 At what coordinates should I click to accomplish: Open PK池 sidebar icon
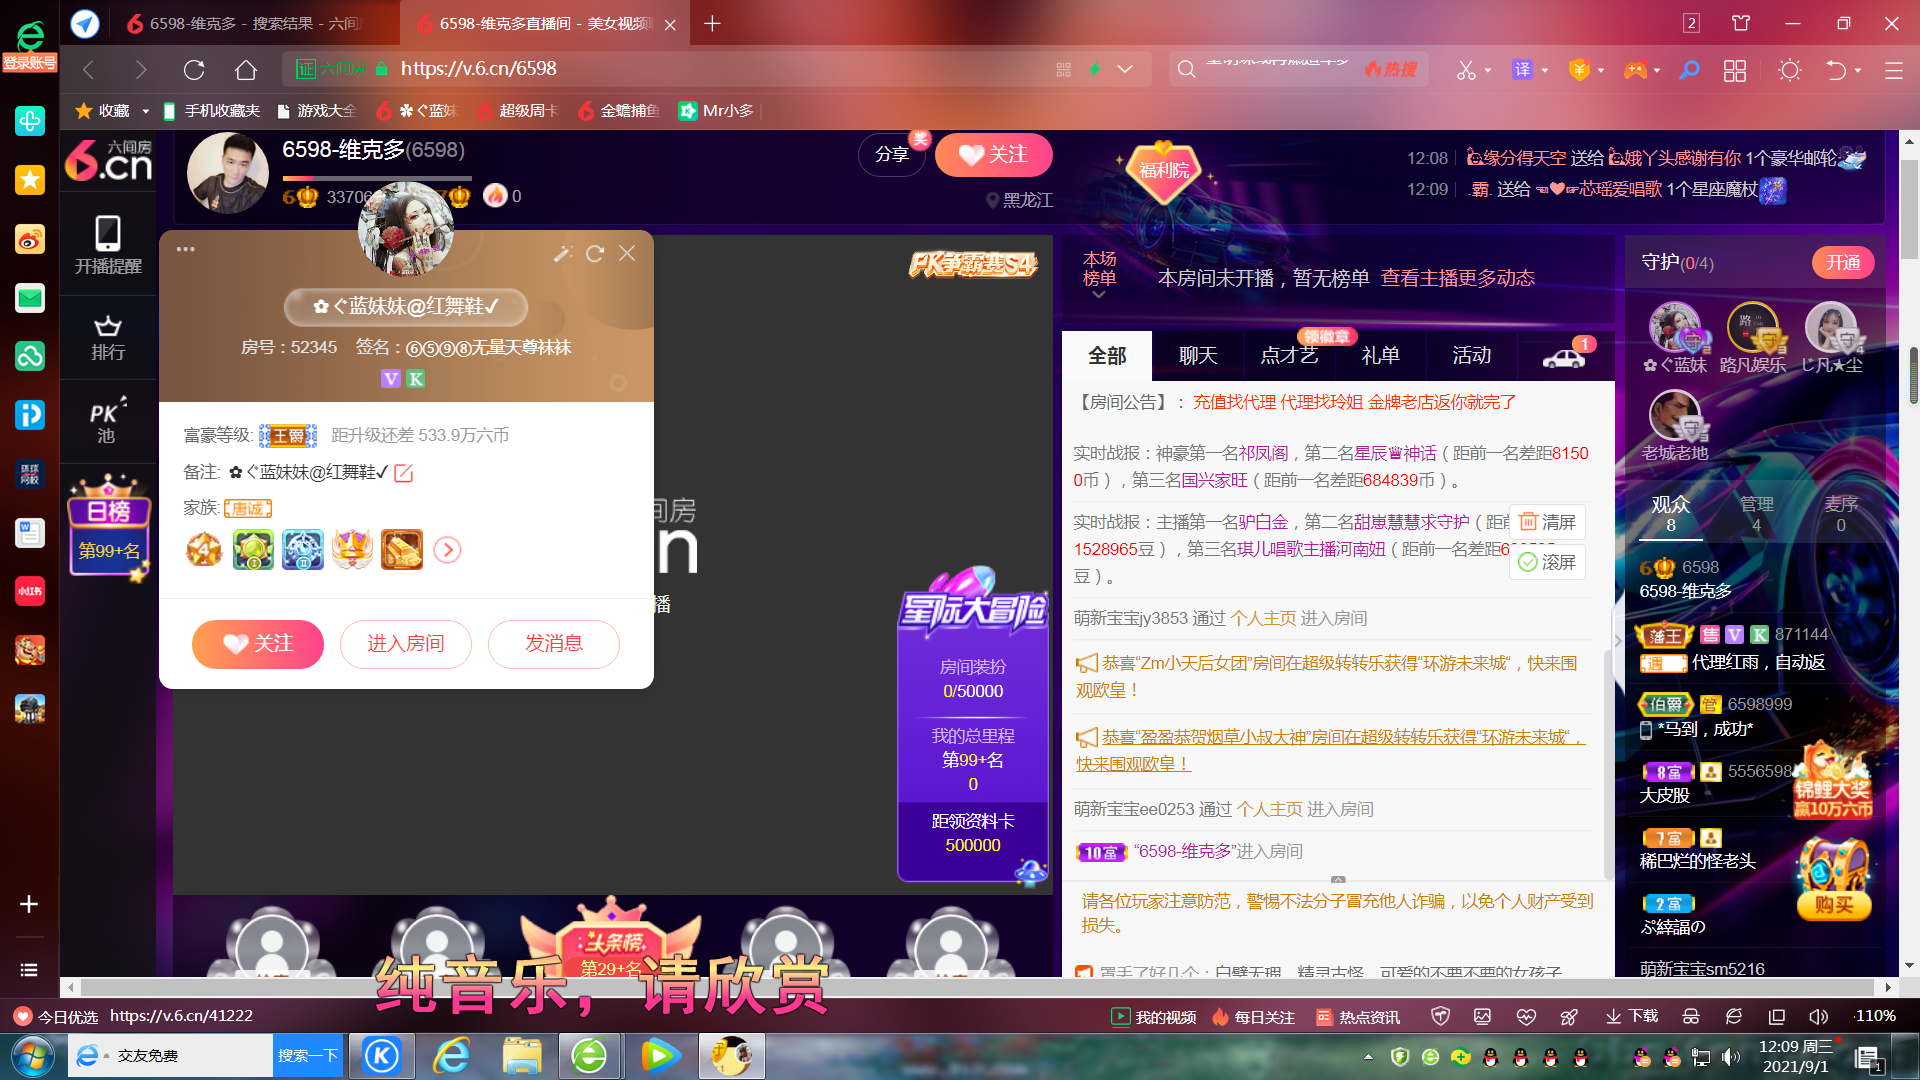[x=107, y=421]
